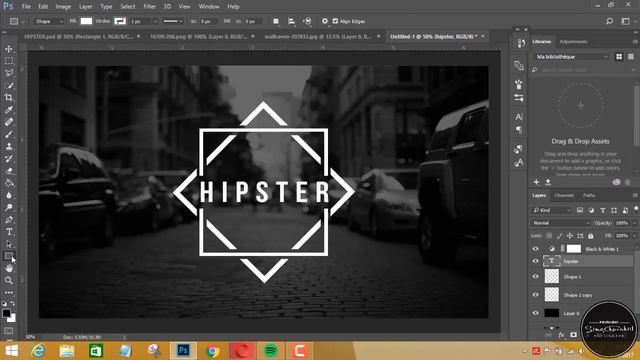Select the Move tool

(x=9, y=49)
